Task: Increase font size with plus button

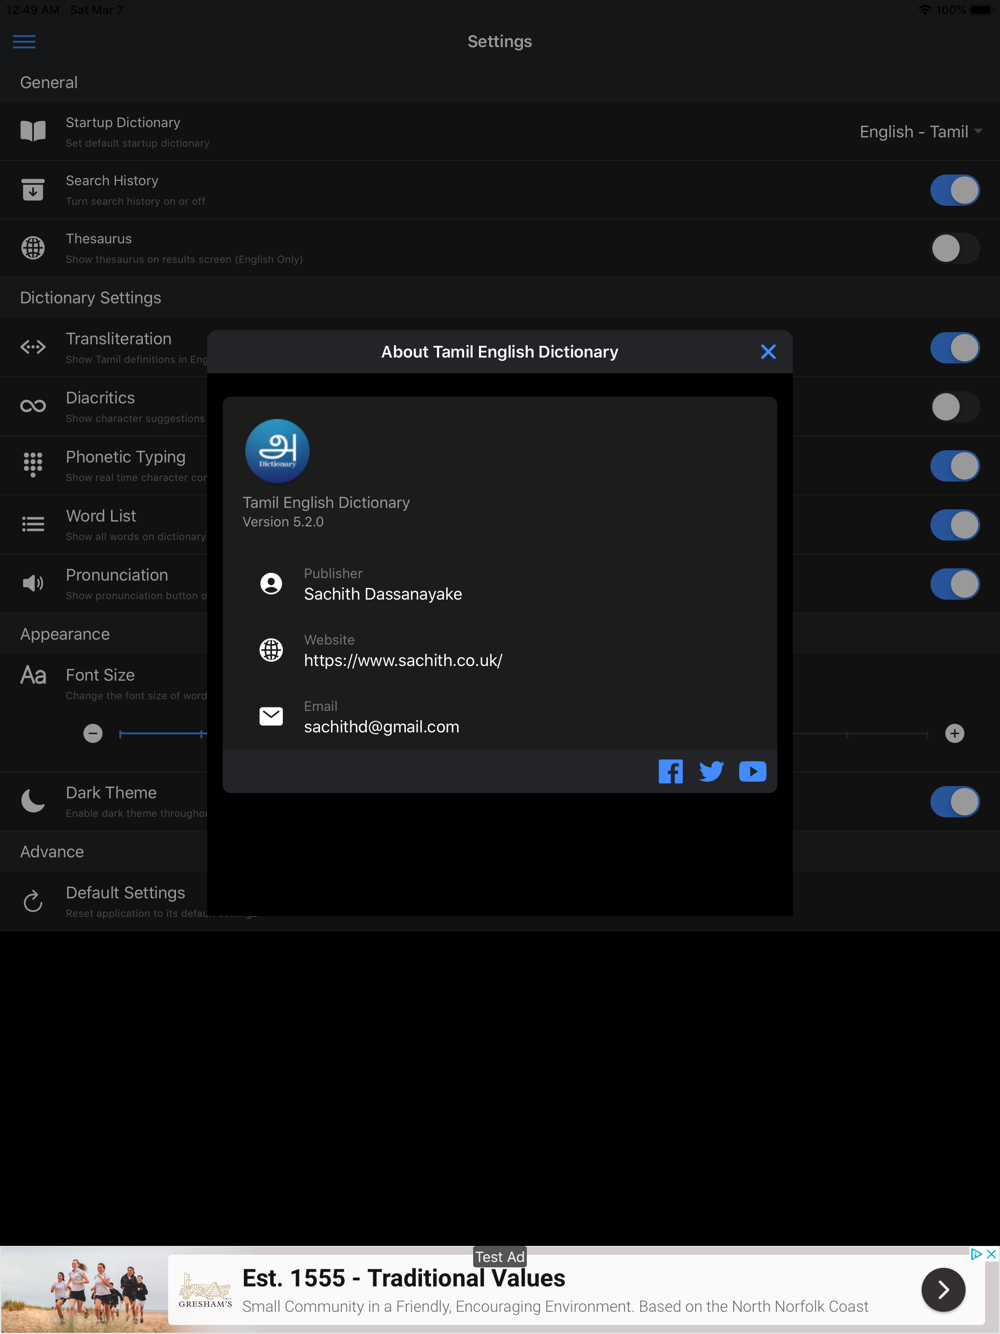Action: pyautogui.click(x=955, y=733)
